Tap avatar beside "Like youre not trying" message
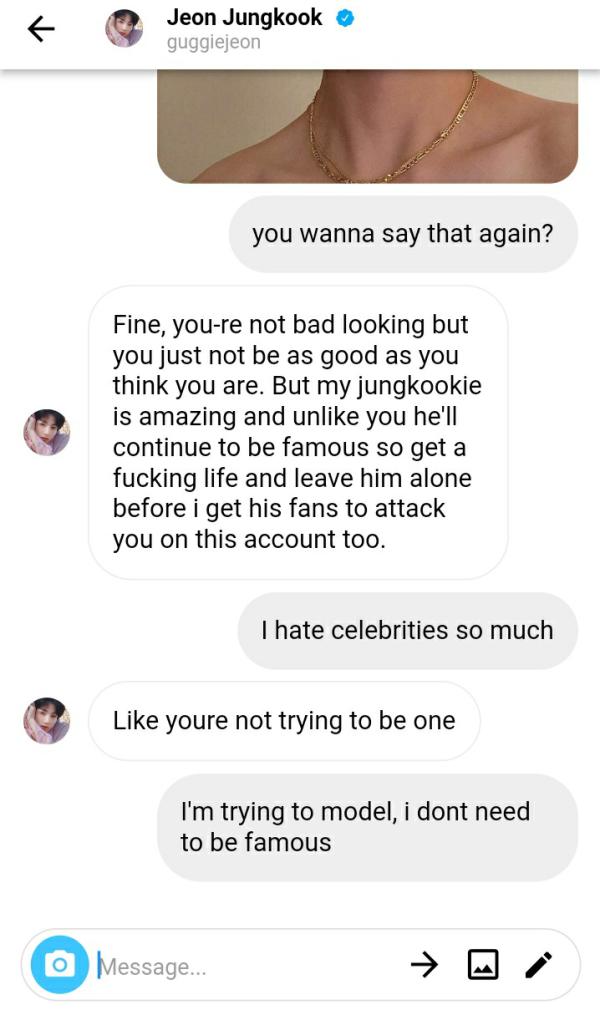 pyautogui.click(x=47, y=721)
